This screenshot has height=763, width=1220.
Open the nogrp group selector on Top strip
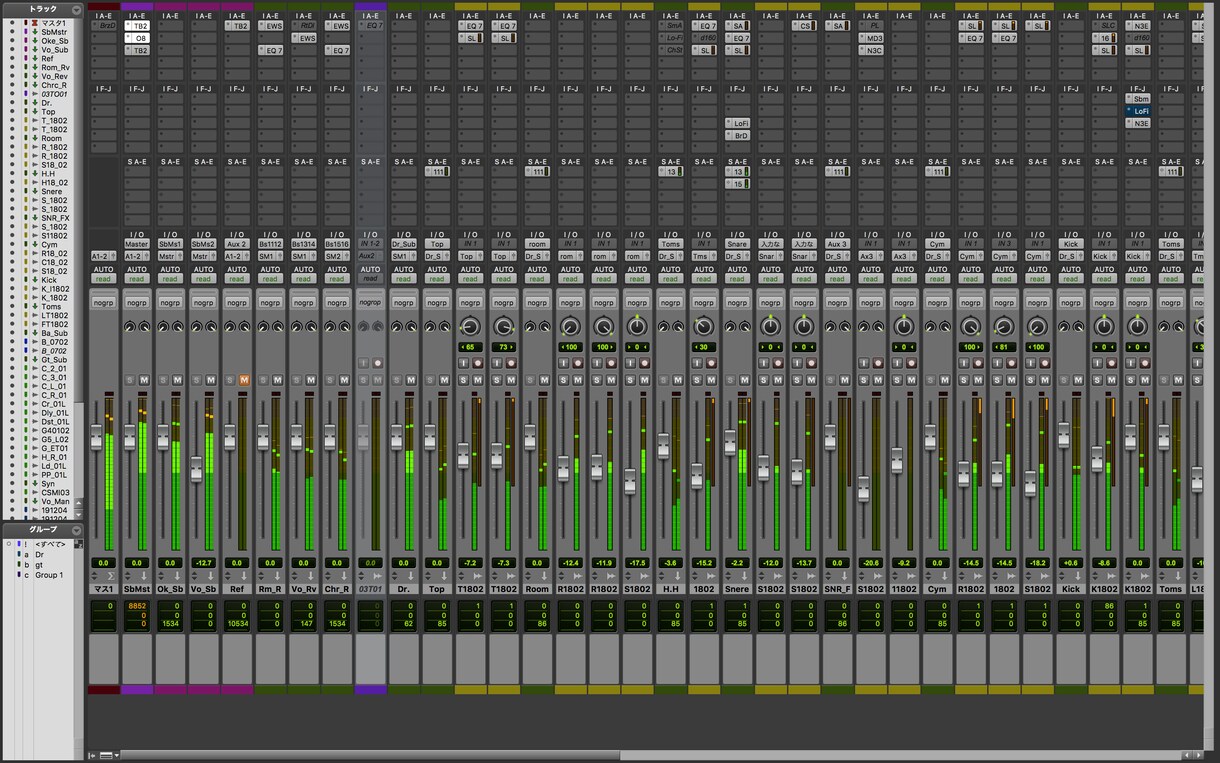click(x=437, y=302)
